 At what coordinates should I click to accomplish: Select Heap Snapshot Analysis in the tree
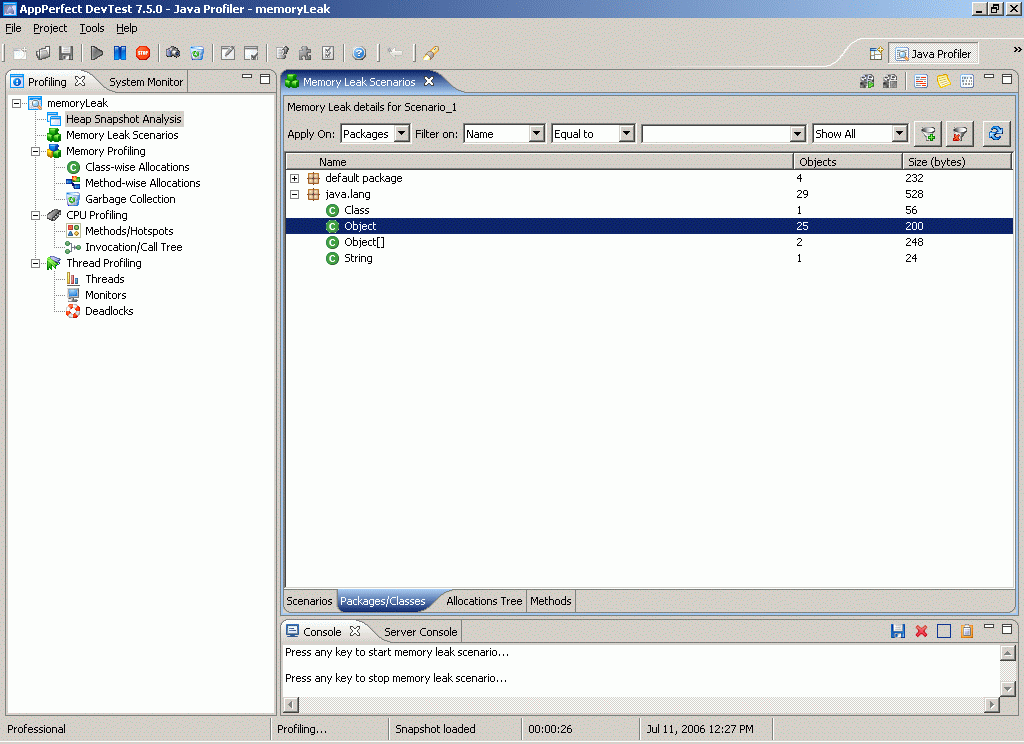[123, 118]
